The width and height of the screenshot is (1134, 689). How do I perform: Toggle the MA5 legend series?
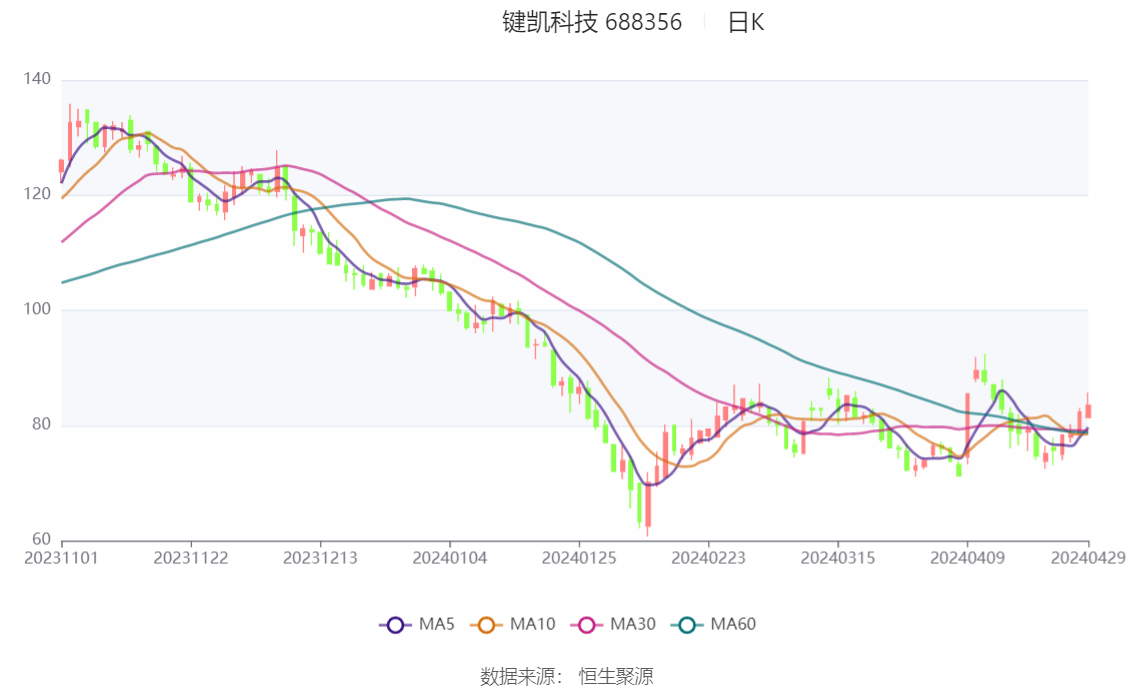pyautogui.click(x=417, y=625)
